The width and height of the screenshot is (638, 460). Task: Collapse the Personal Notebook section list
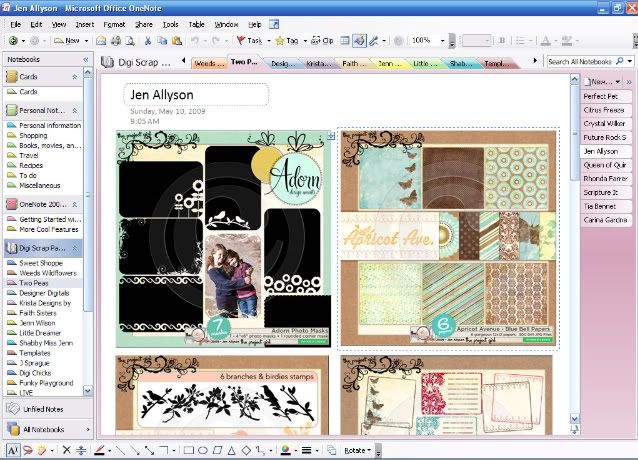(x=75, y=110)
